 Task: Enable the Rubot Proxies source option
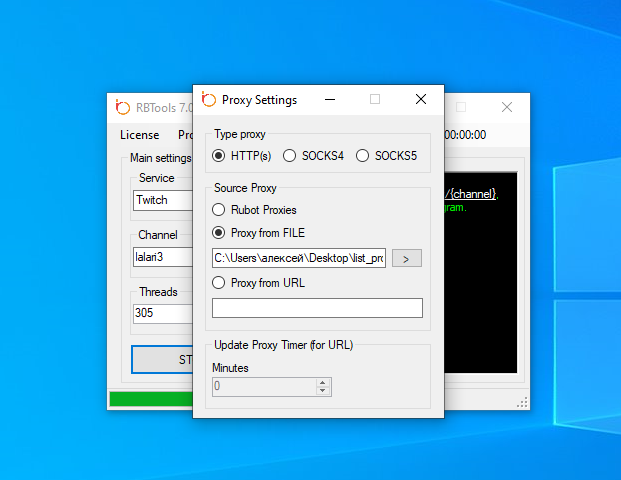(219, 210)
